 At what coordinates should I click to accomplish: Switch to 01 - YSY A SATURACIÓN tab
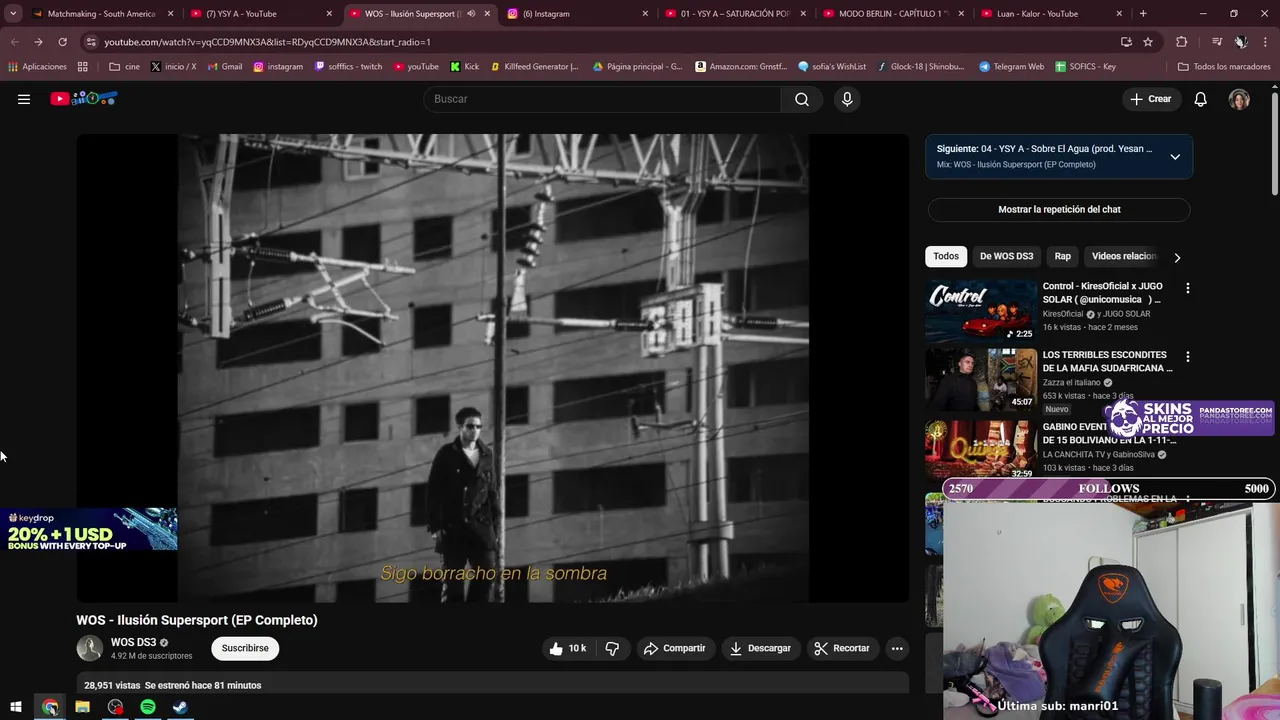tap(735, 14)
